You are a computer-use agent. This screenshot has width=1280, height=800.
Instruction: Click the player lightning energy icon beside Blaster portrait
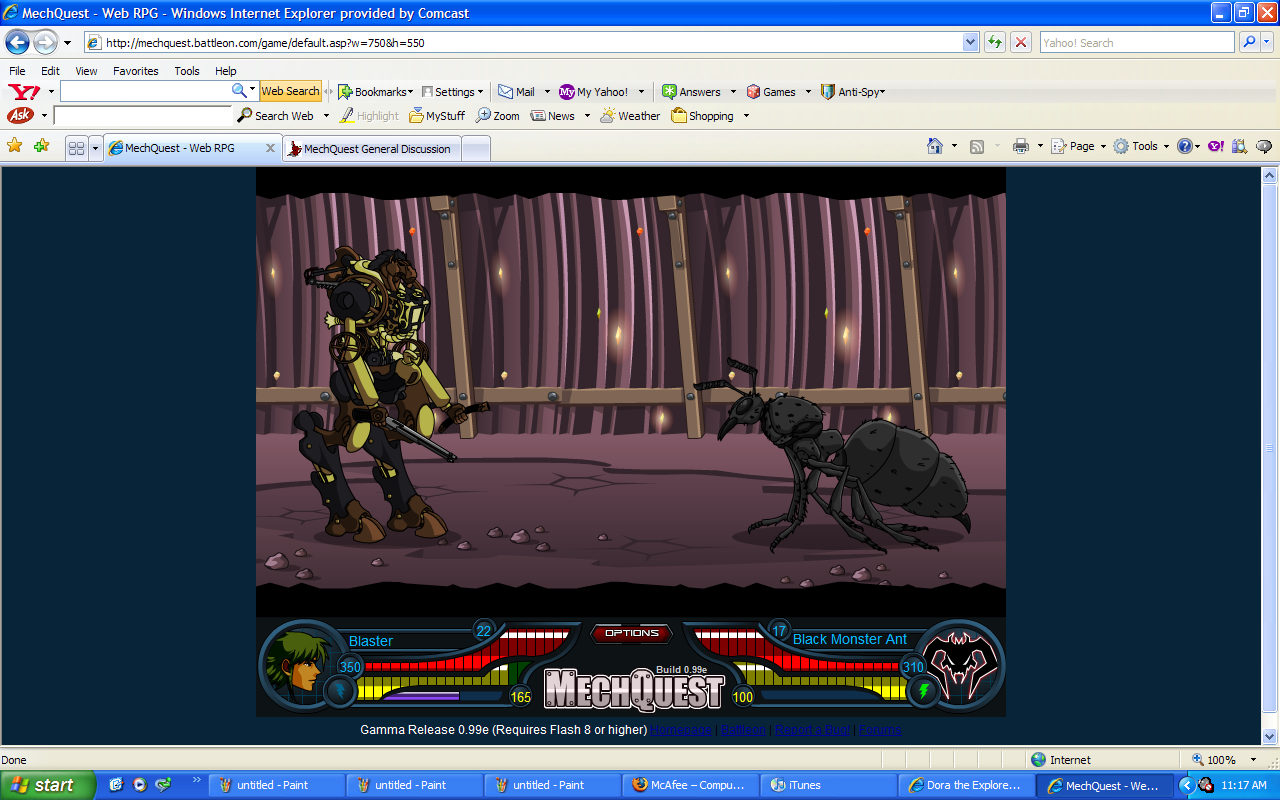pyautogui.click(x=339, y=690)
